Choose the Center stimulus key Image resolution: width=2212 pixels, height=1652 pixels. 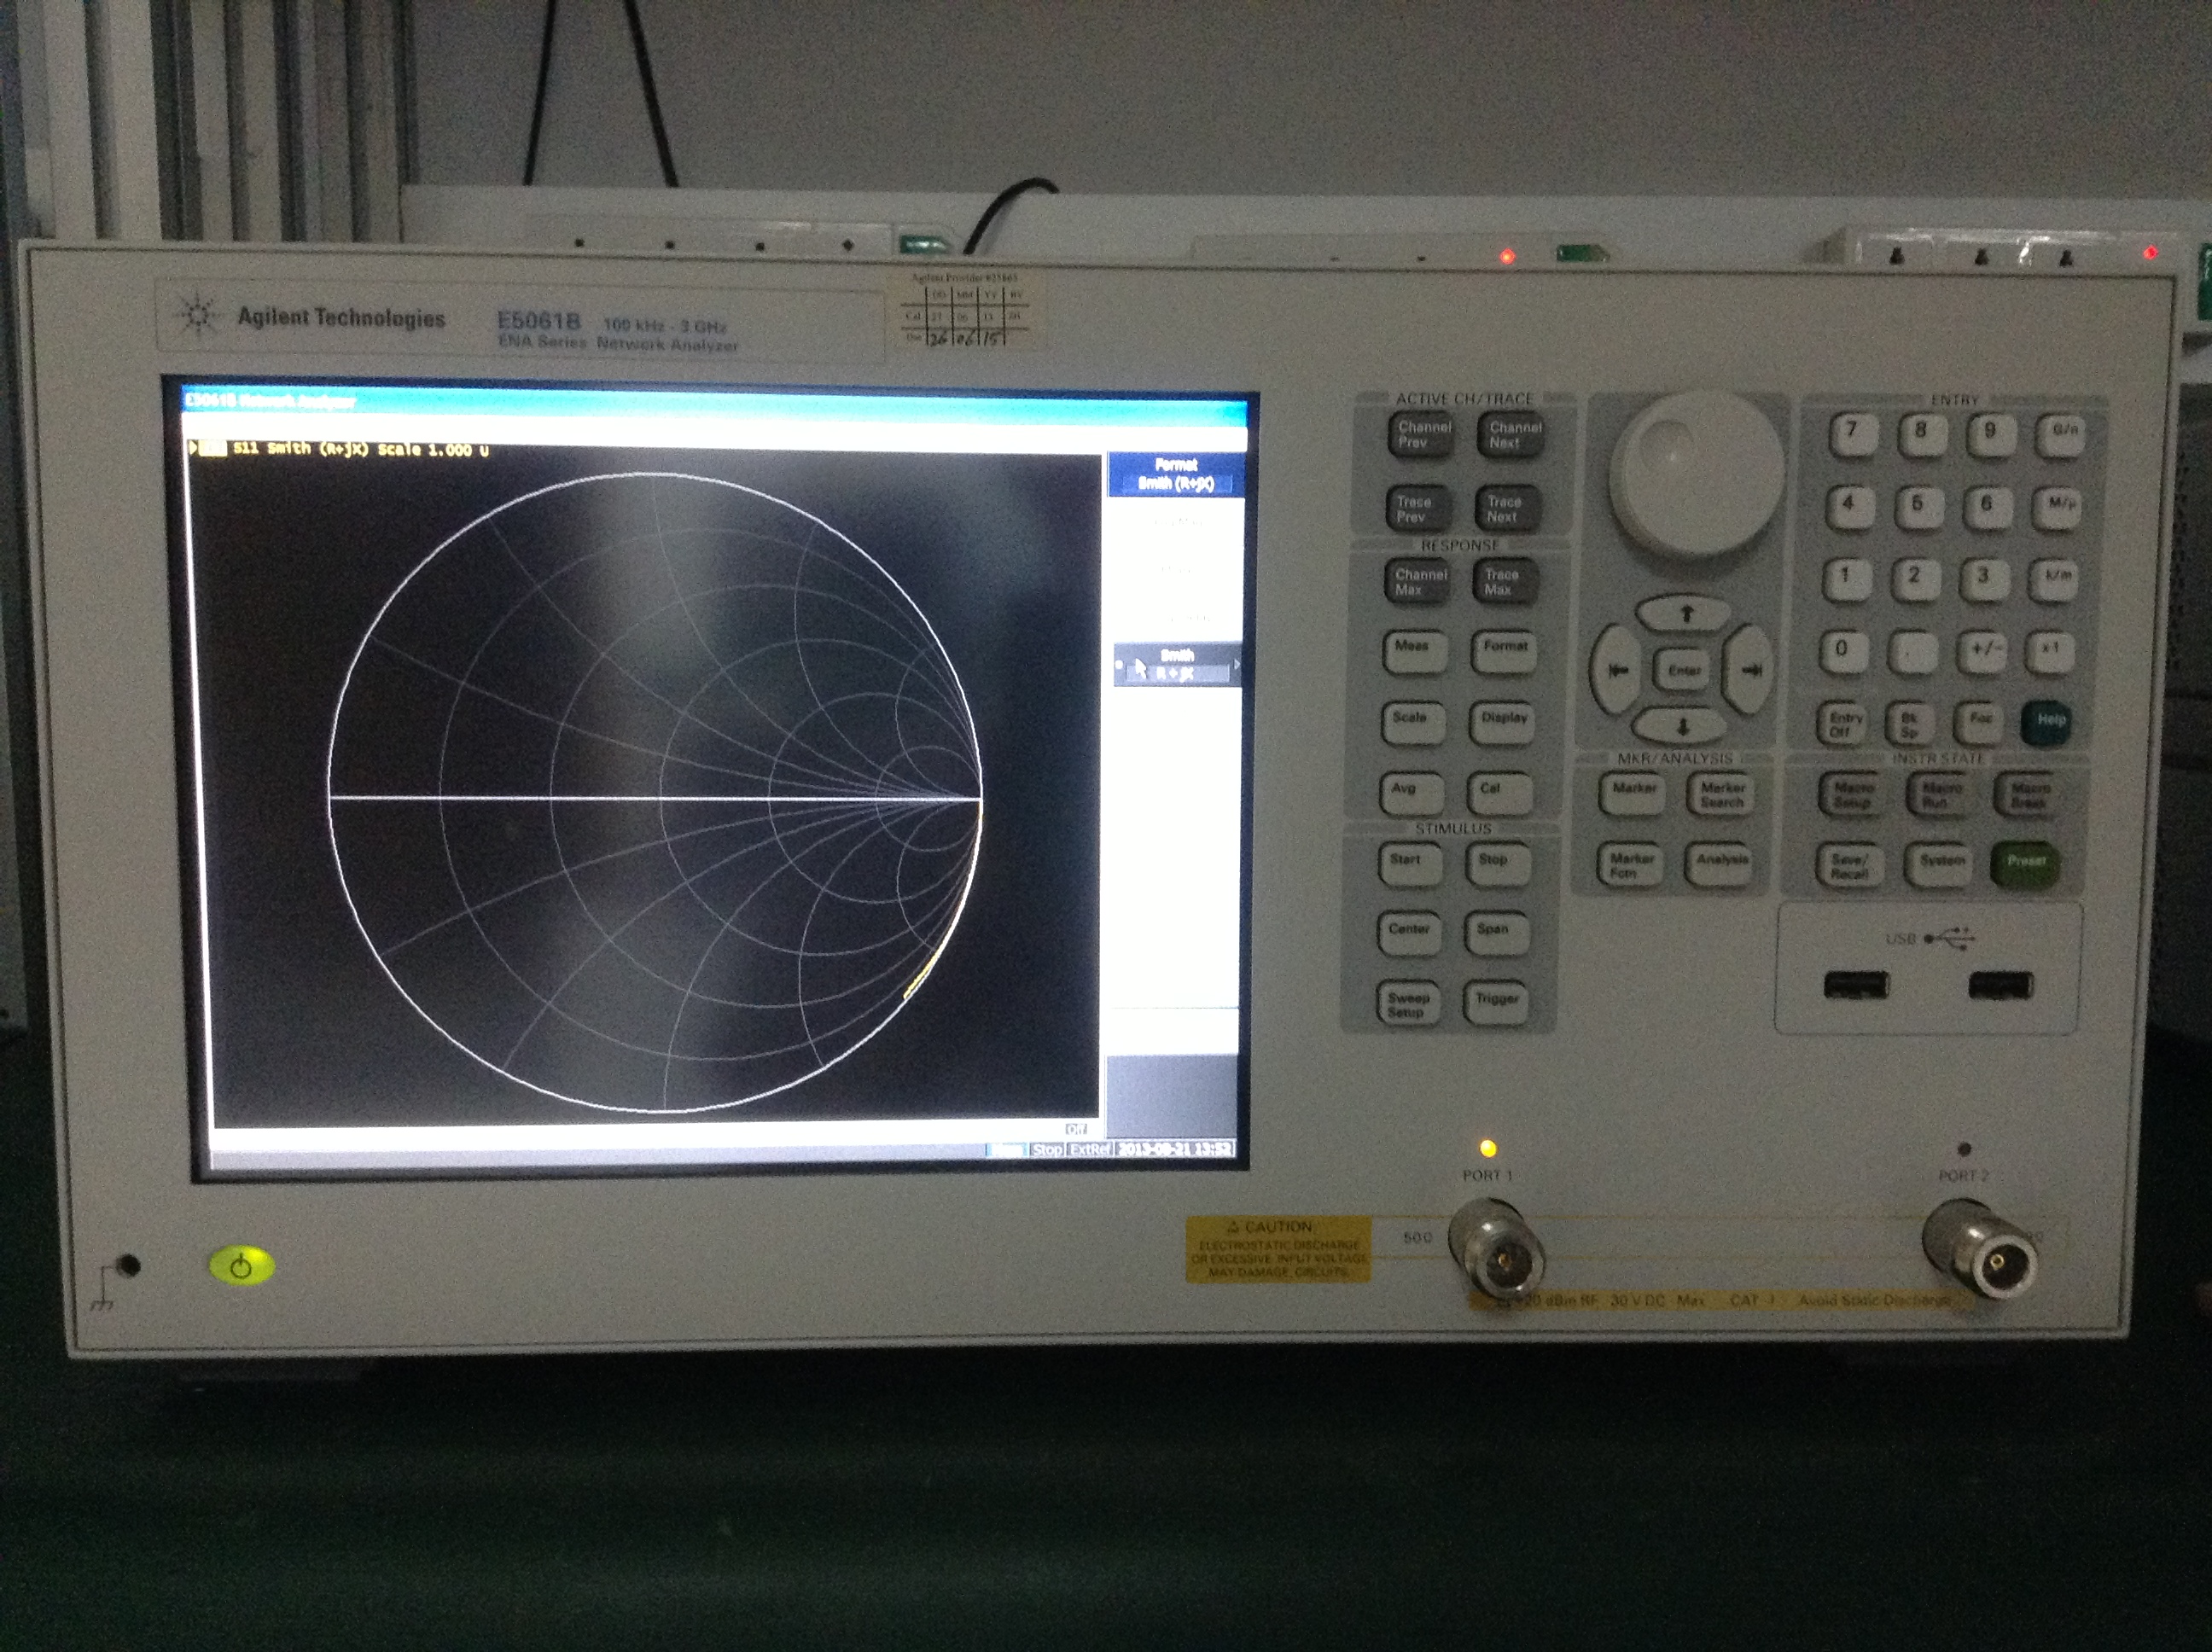1408,933
